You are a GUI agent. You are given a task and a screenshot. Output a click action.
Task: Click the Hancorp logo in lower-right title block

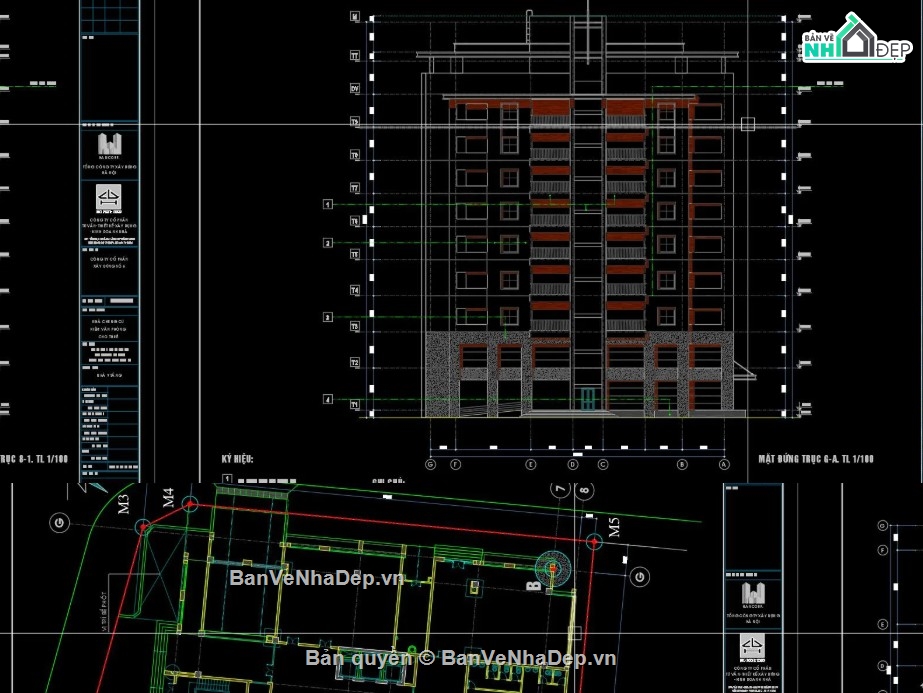click(753, 595)
